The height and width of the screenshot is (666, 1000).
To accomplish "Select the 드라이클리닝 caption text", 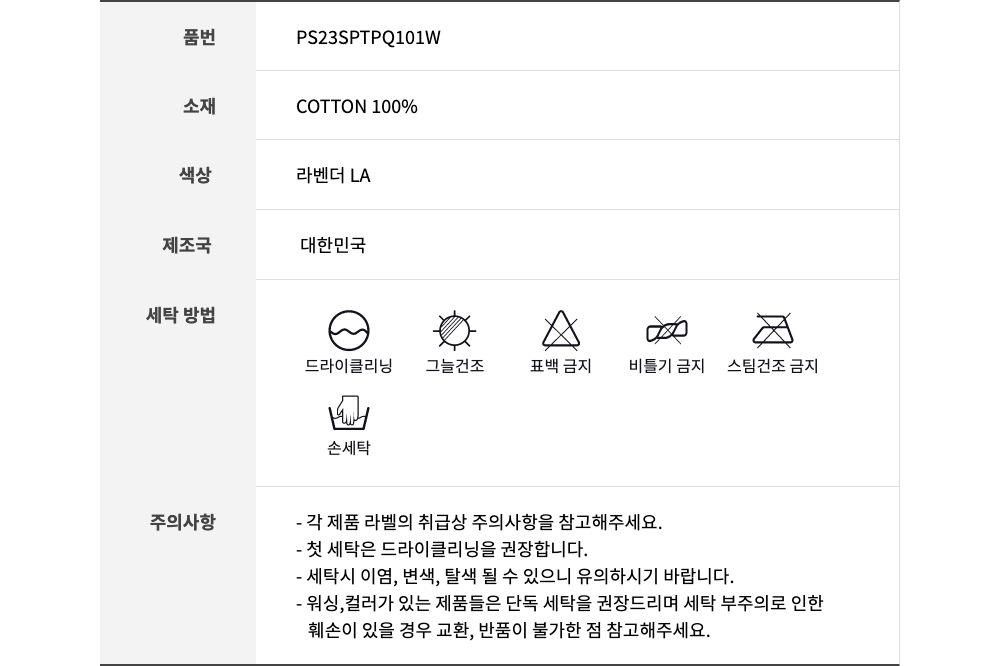I will (x=349, y=366).
